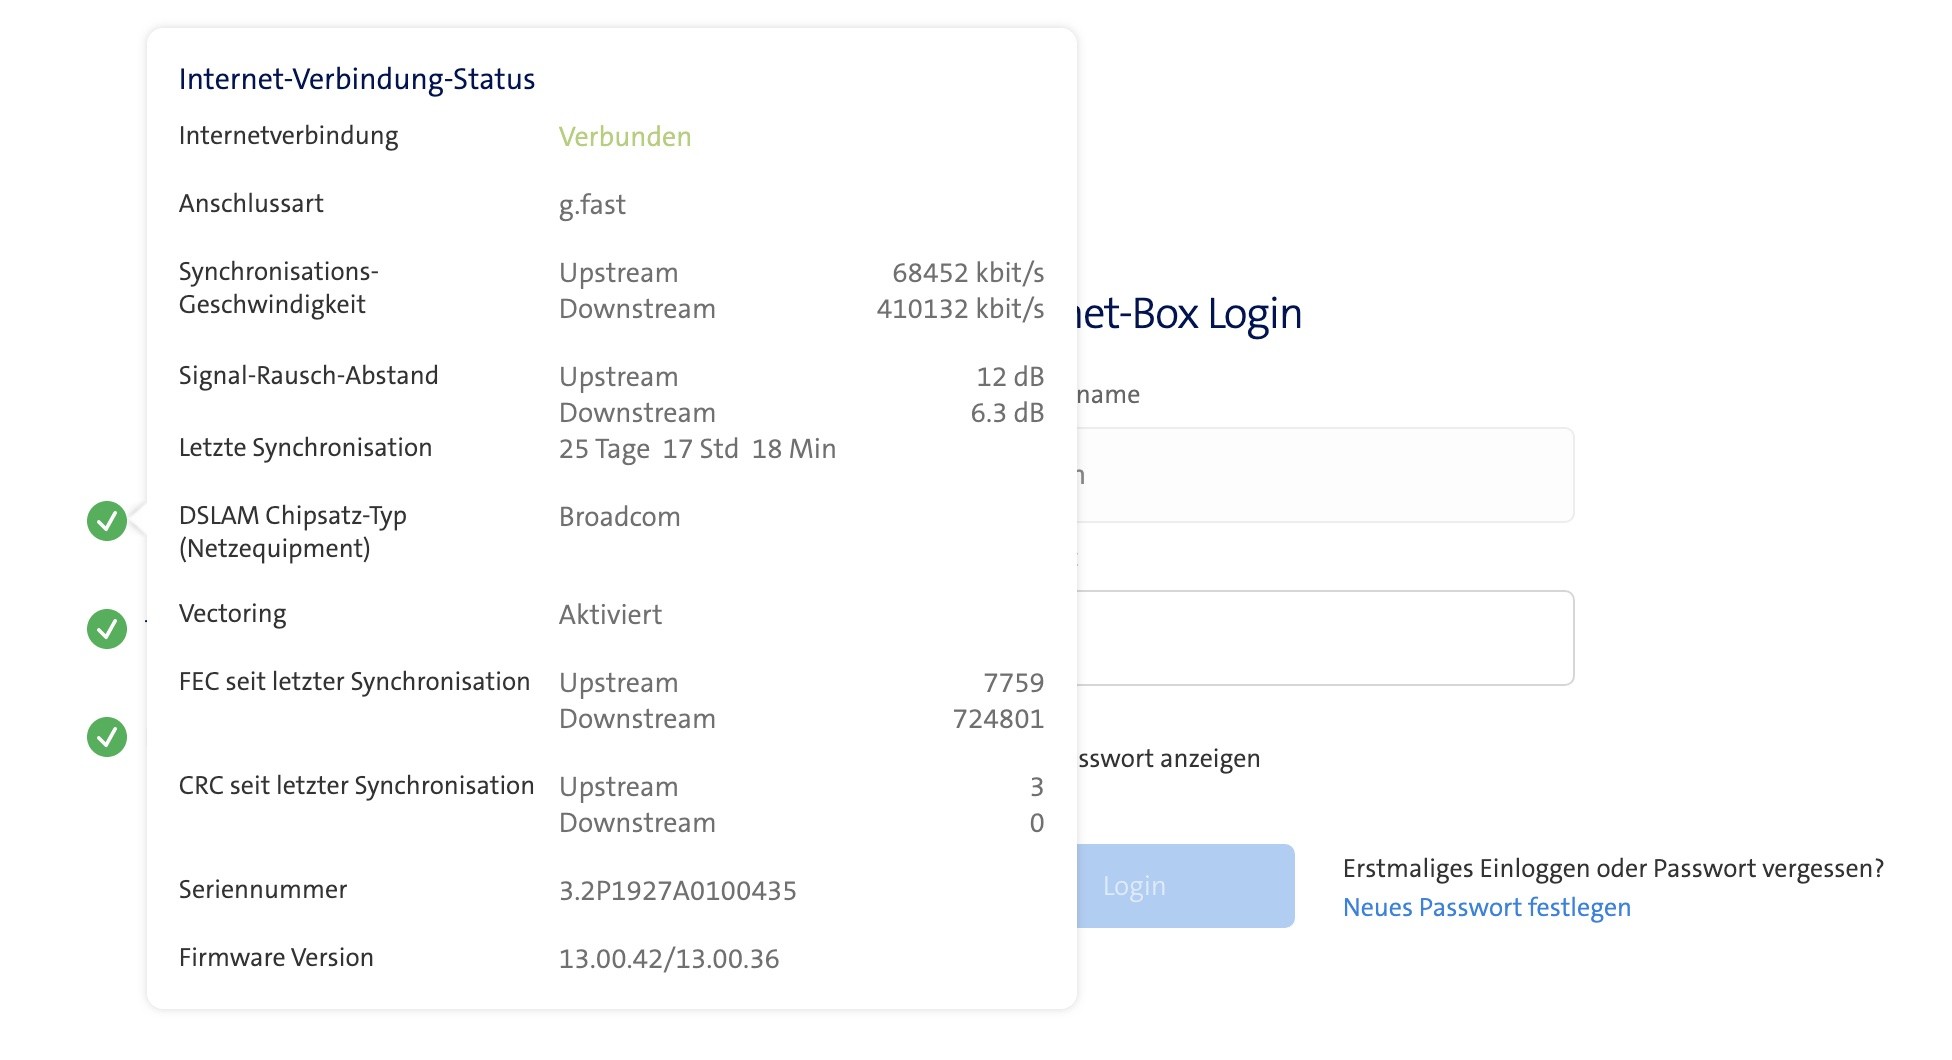Select the Broadcom chipset value
The height and width of the screenshot is (1060, 1952).
pyautogui.click(x=619, y=517)
